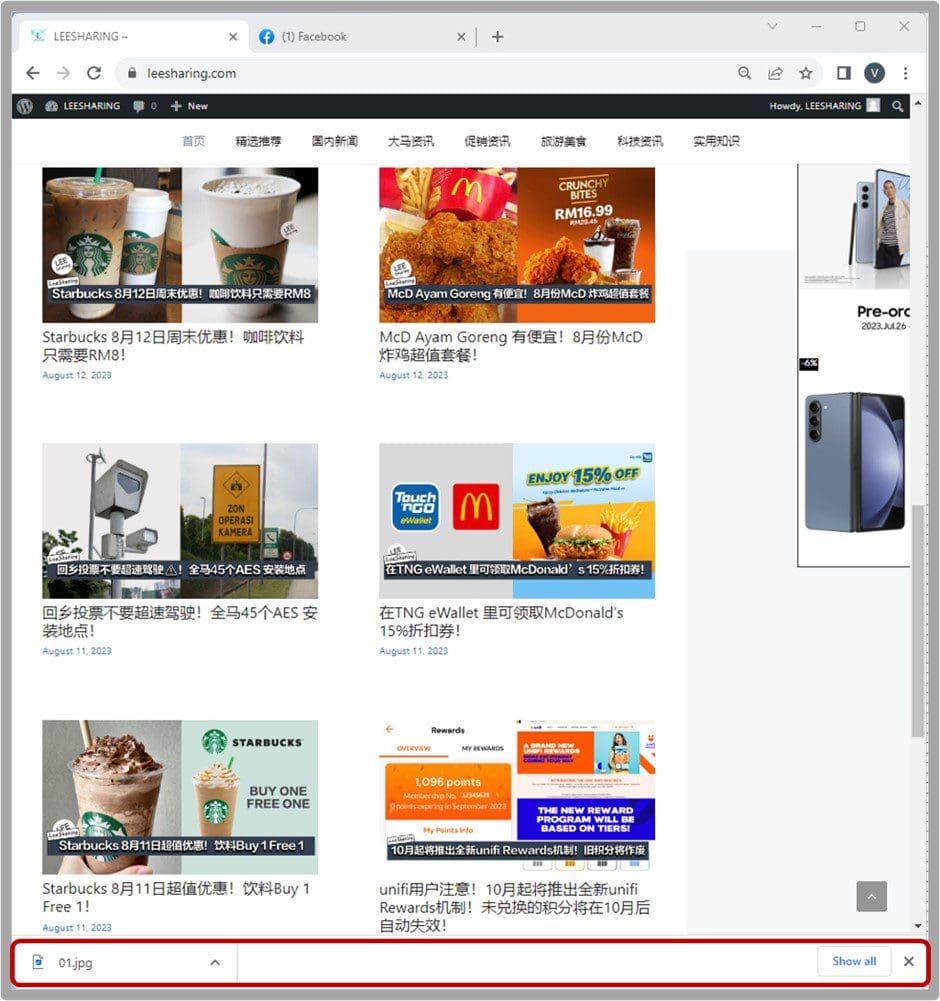Click the scrollbar up arrow
This screenshot has height=1001, width=940.
(x=918, y=103)
